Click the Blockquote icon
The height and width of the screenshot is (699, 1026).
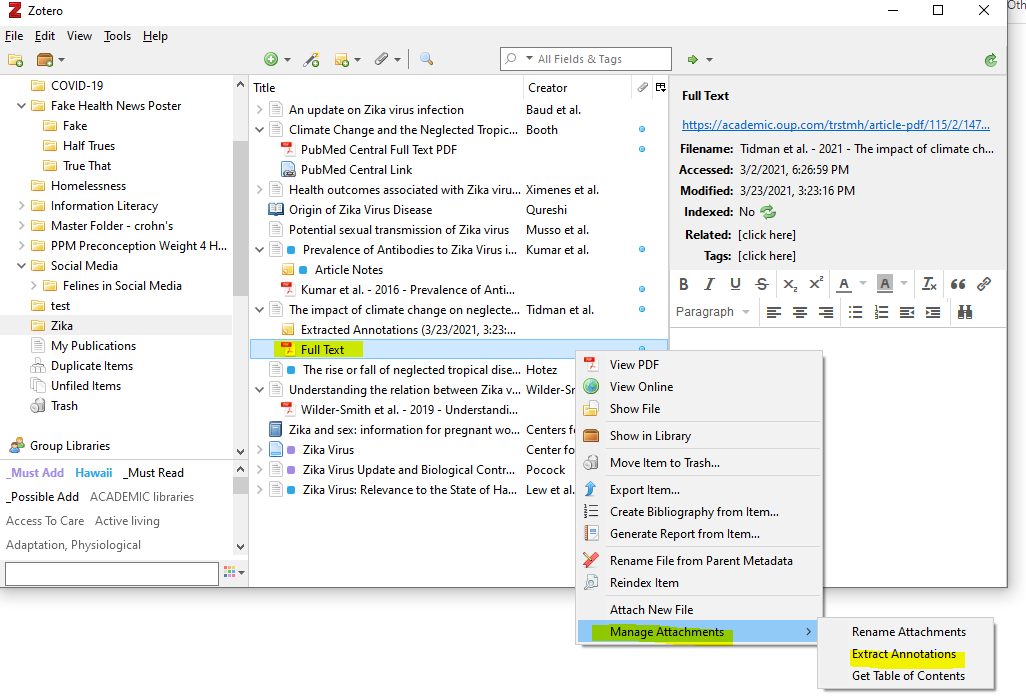[958, 284]
